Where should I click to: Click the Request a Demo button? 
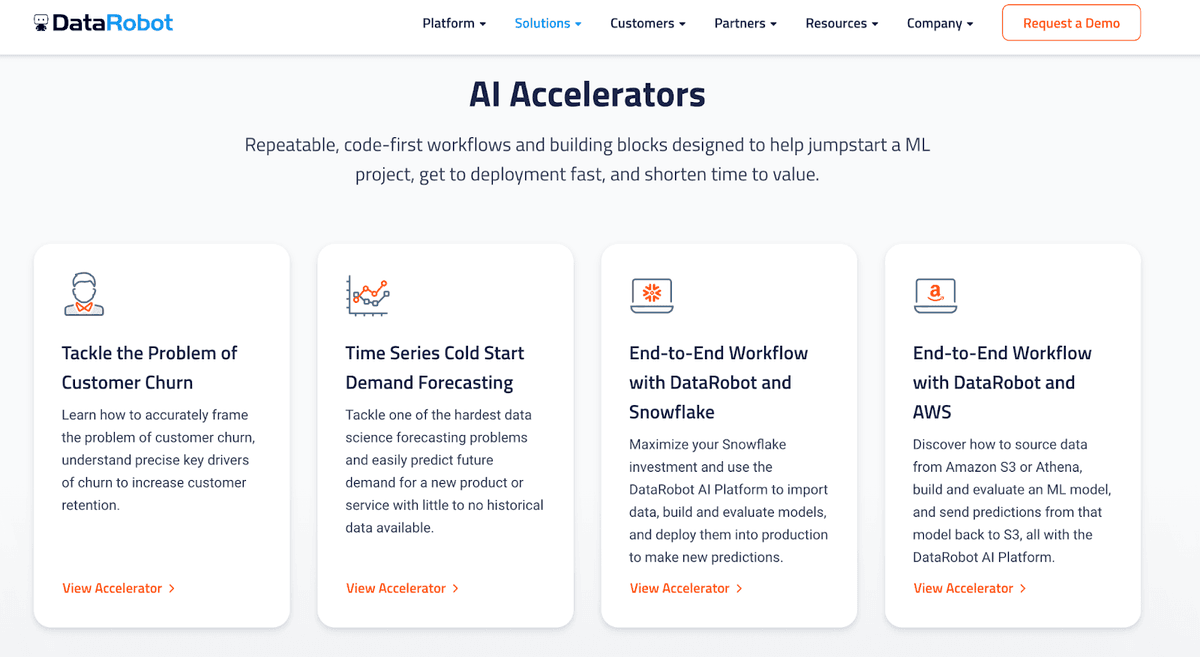click(x=1071, y=22)
